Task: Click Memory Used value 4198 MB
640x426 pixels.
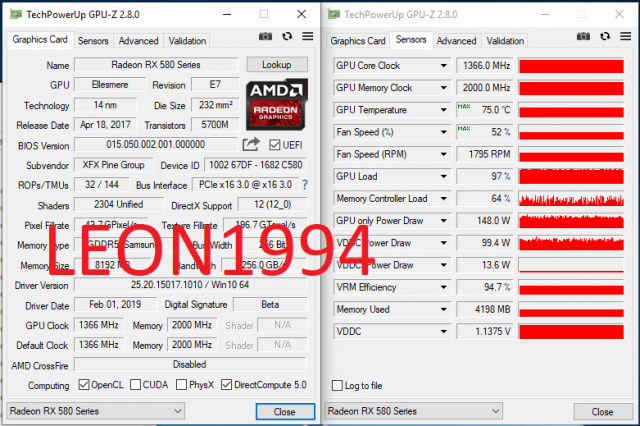Action: pos(484,309)
